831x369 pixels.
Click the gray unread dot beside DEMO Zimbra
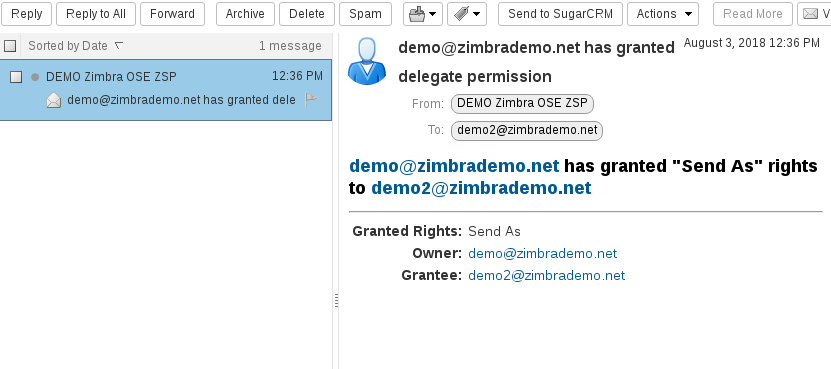35,77
